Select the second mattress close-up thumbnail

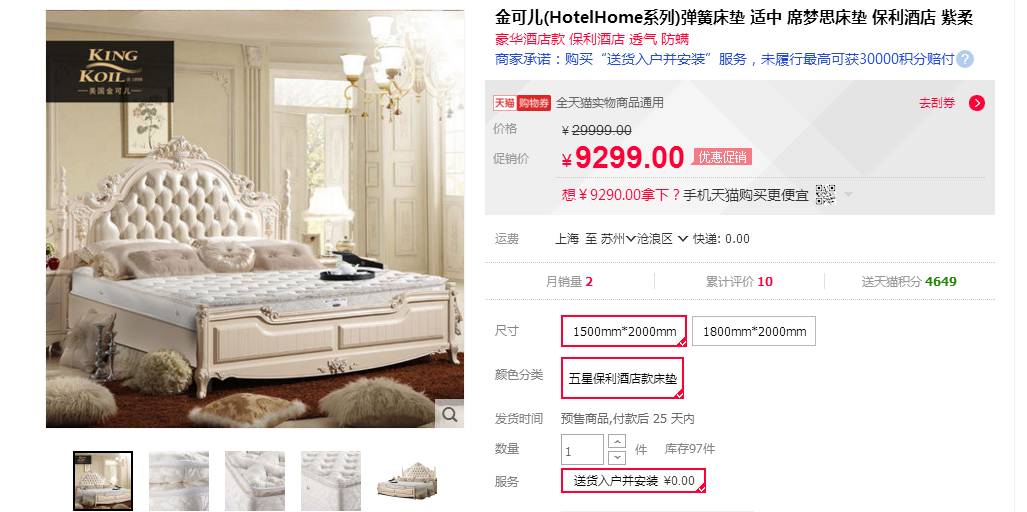pos(255,481)
